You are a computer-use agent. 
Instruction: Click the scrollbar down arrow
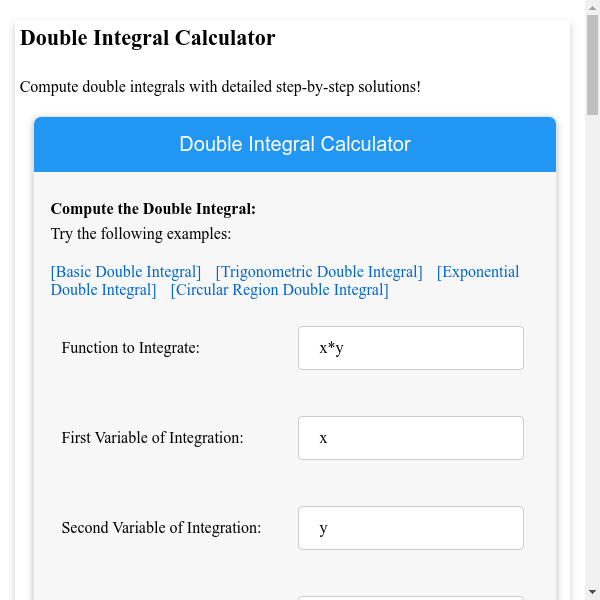tap(592, 592)
